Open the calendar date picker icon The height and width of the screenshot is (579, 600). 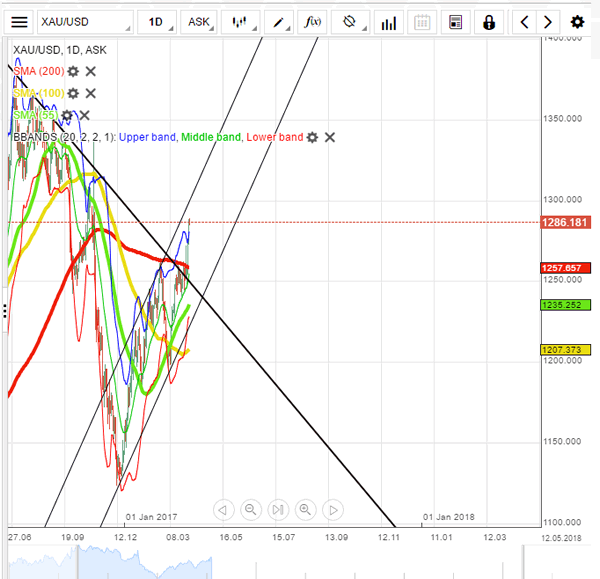pos(422,22)
